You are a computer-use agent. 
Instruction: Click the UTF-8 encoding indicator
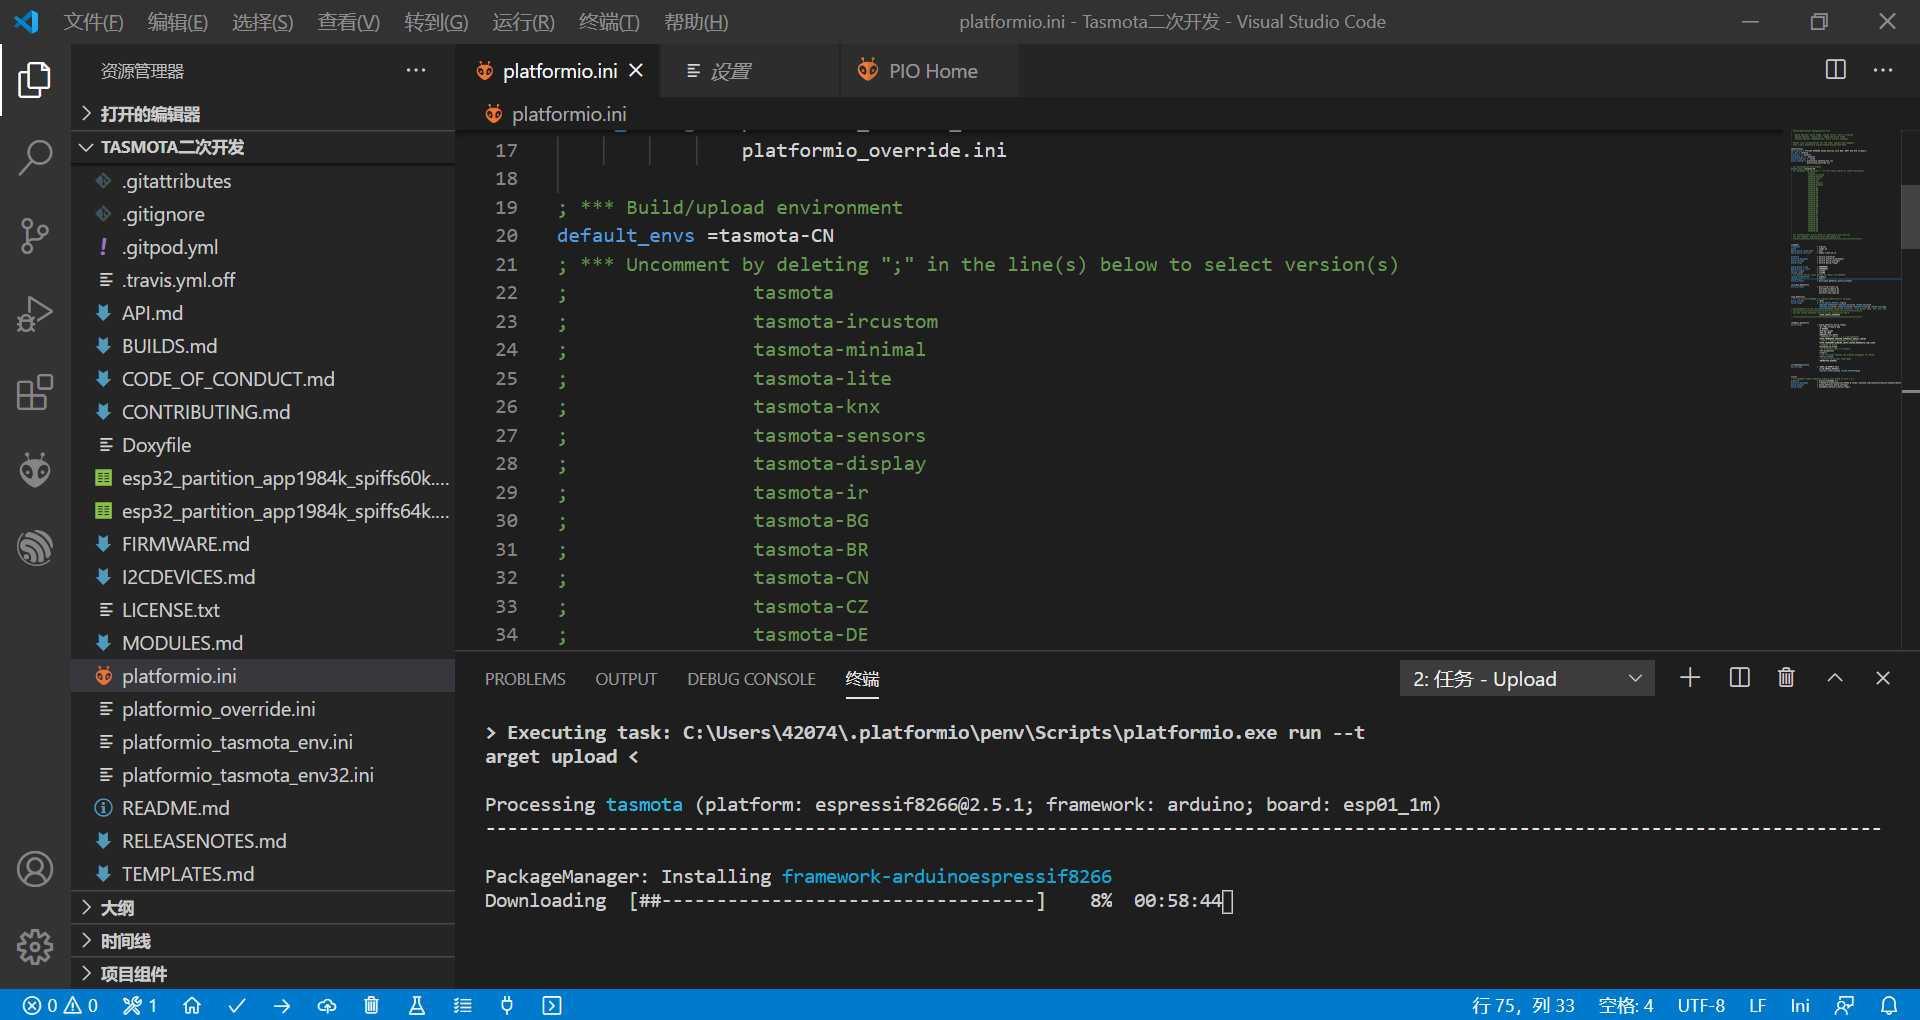(x=1701, y=1005)
